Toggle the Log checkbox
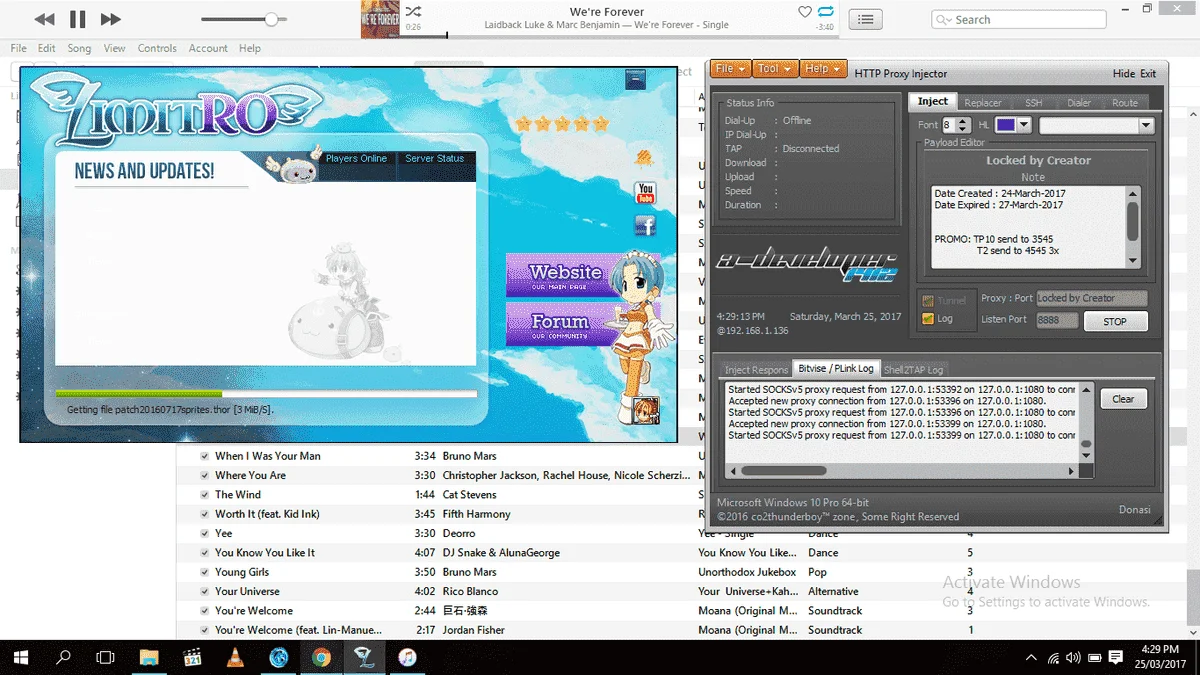This screenshot has height=675, width=1200. [x=927, y=319]
